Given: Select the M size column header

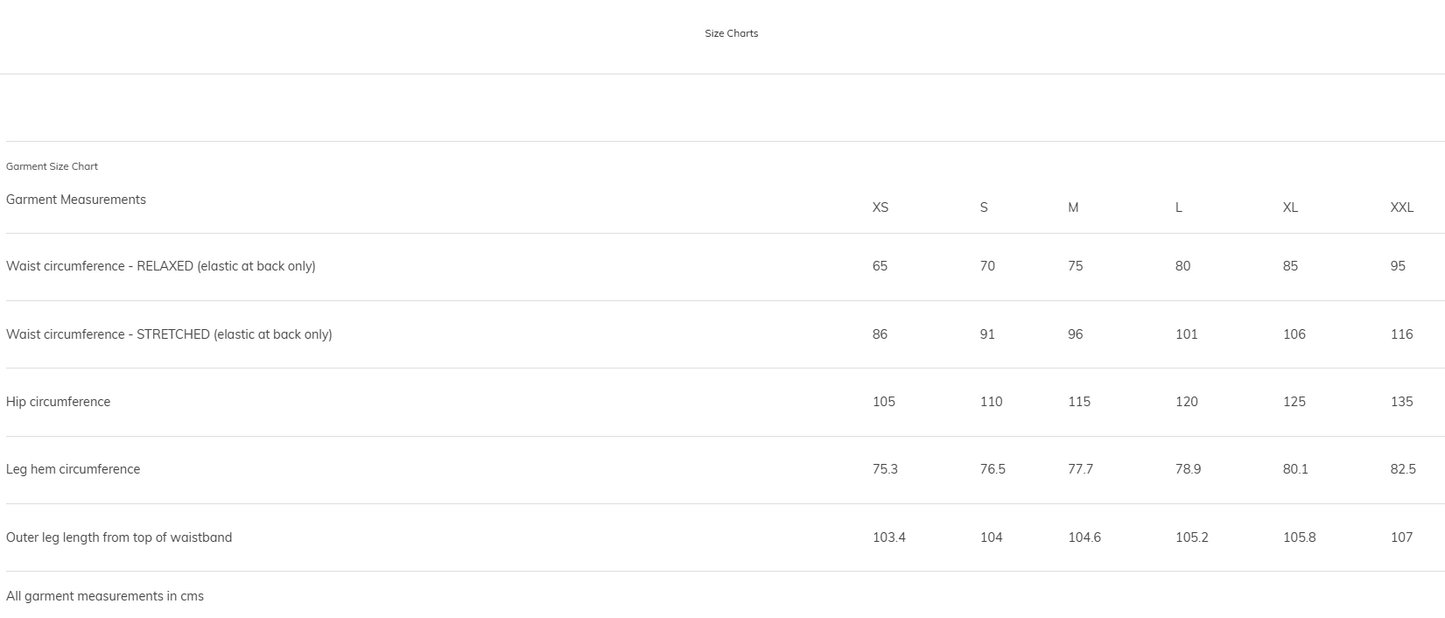Looking at the screenshot, I should click(1073, 208).
